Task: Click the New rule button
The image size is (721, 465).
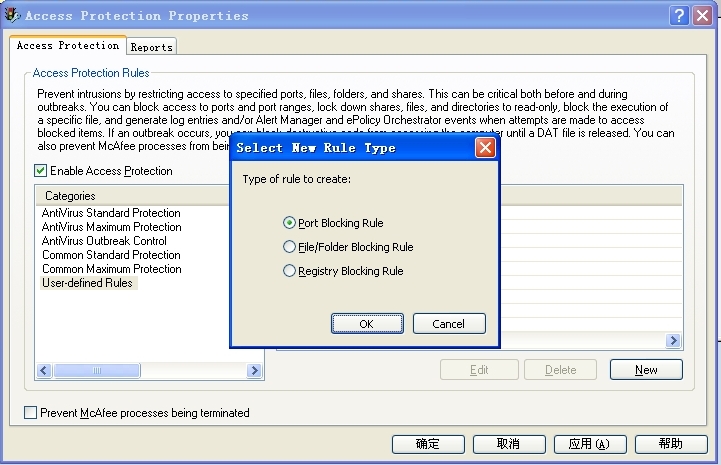Action: (x=646, y=370)
